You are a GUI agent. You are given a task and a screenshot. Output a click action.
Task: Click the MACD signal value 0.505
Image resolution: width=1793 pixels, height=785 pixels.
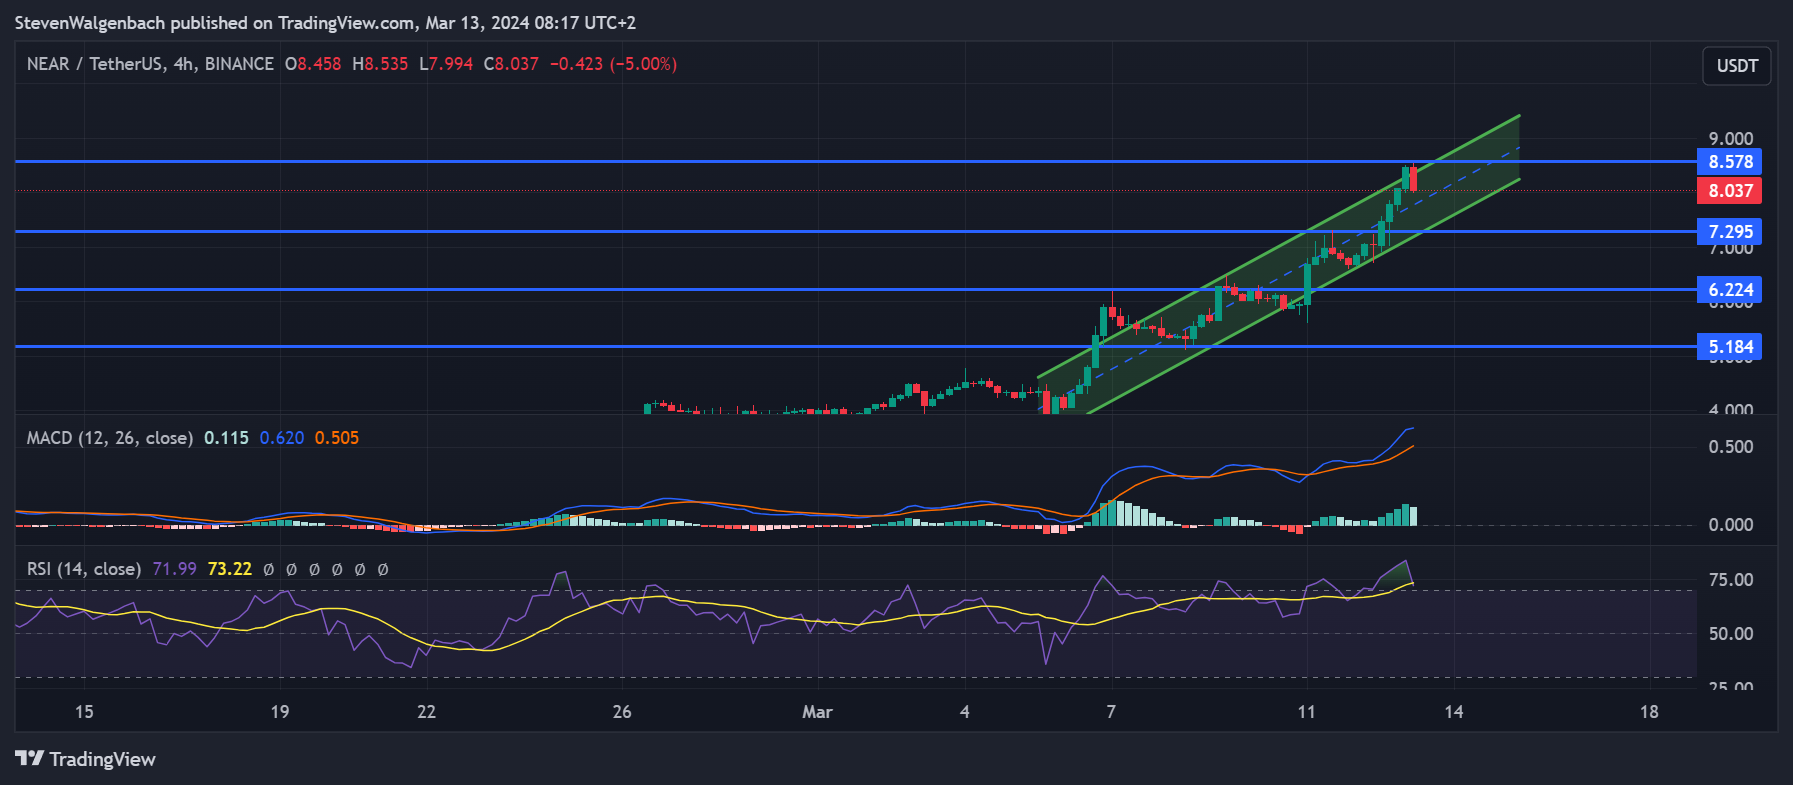(x=337, y=438)
